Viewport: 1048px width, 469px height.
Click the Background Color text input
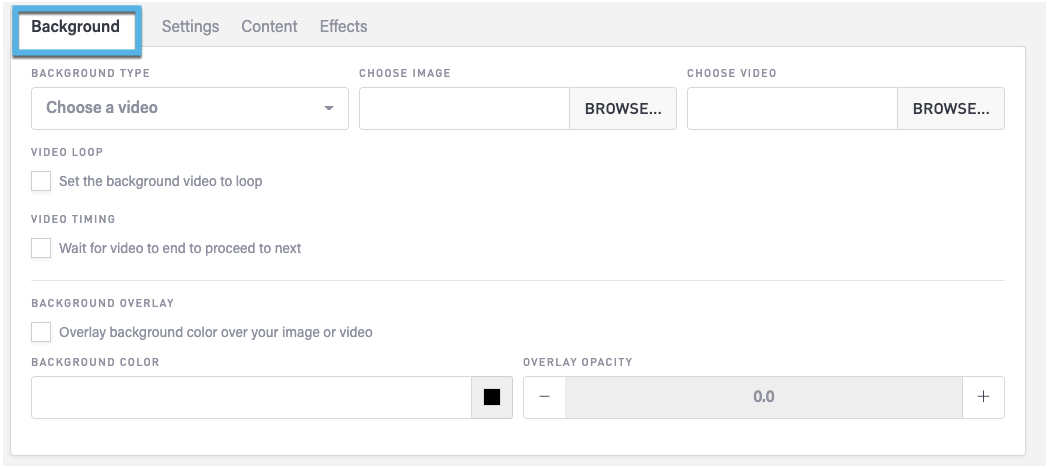251,397
